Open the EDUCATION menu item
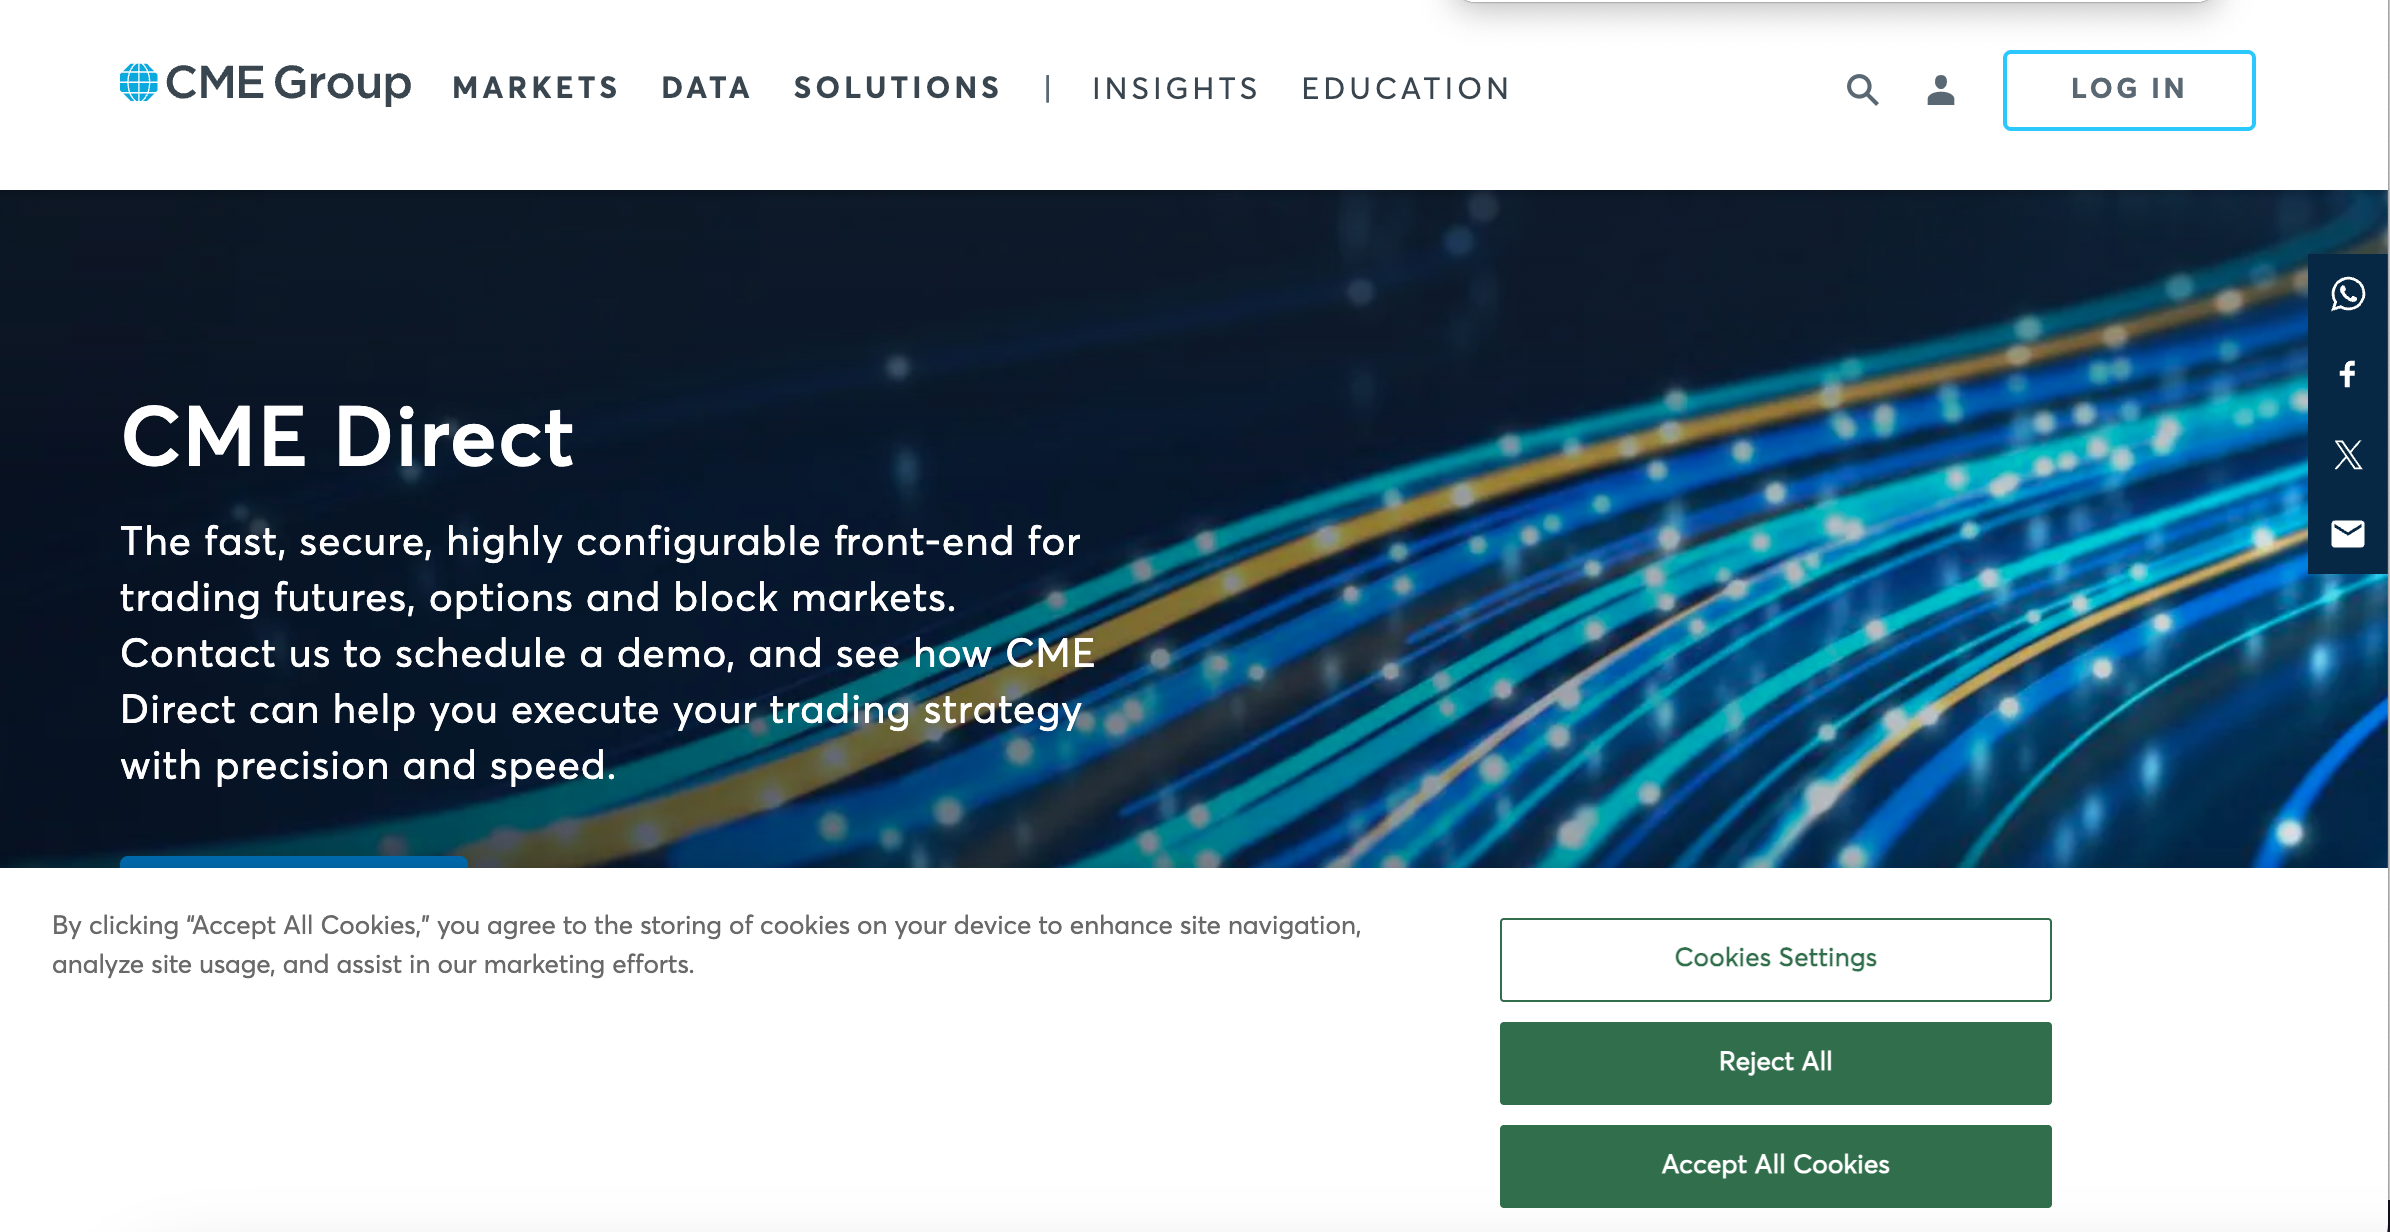2390x1232 pixels. [x=1405, y=89]
